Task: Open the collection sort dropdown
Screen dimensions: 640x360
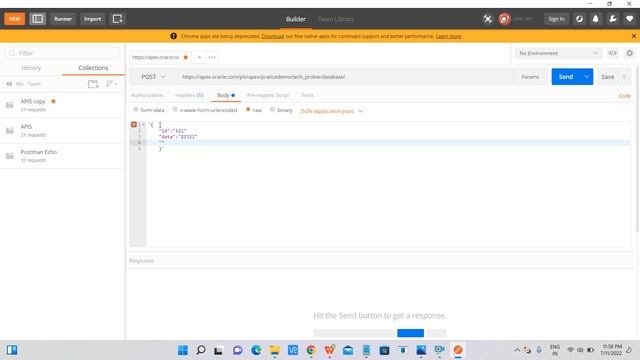Action: click(111, 84)
